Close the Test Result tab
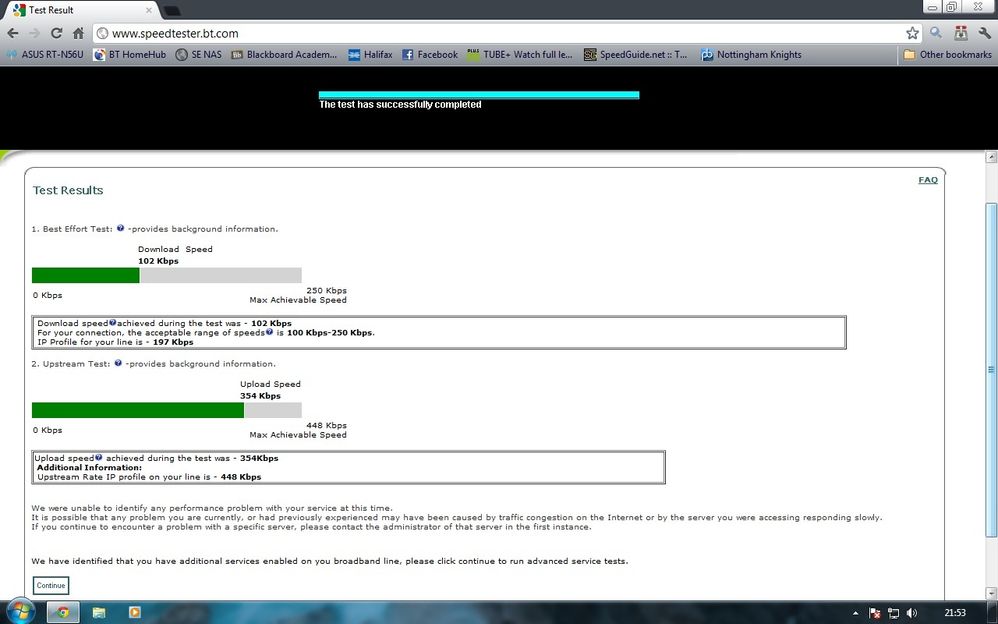 tap(149, 10)
